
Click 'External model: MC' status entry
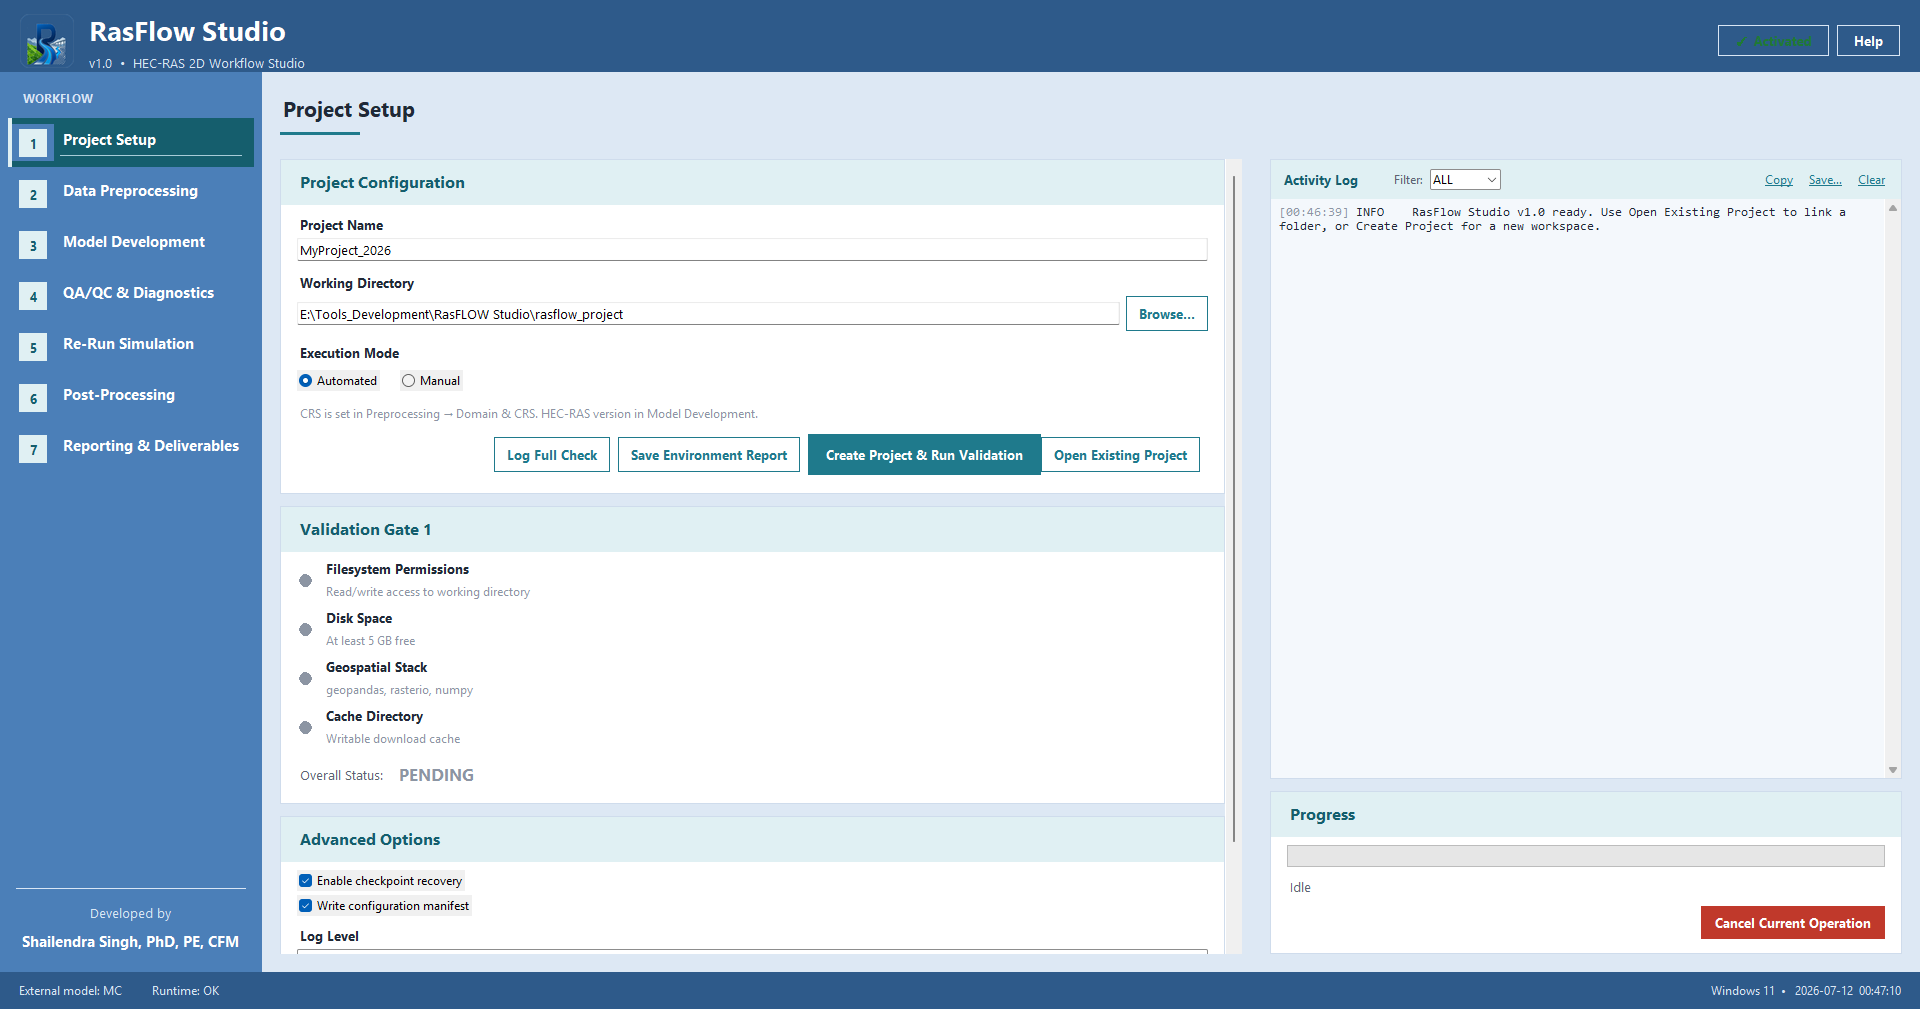70,991
